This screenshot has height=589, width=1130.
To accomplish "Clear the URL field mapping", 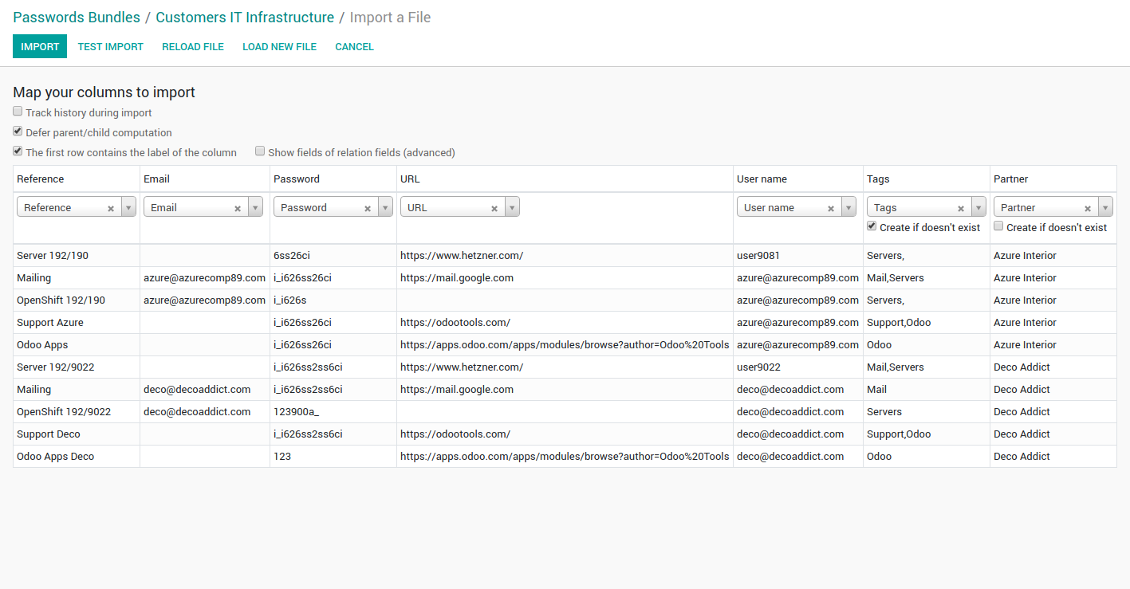I will point(494,208).
